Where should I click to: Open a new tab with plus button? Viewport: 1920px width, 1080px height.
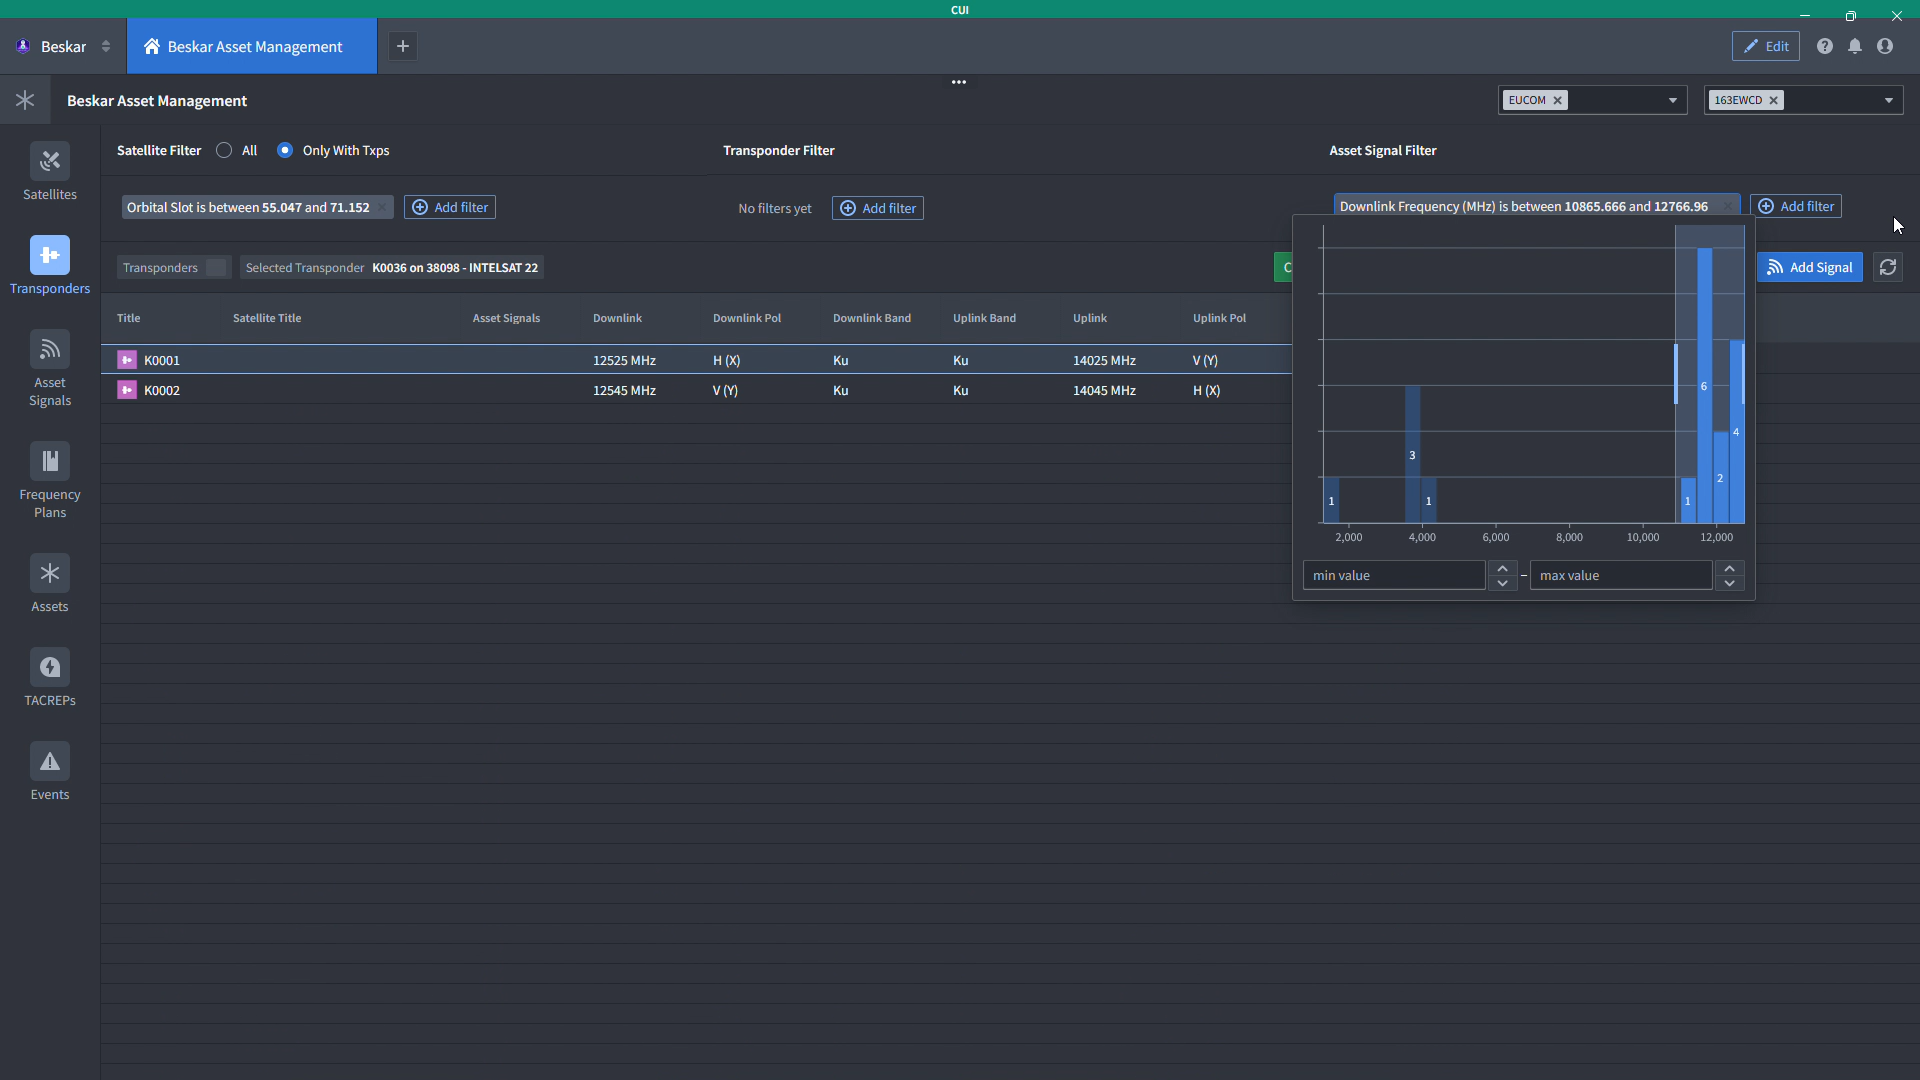coord(403,46)
